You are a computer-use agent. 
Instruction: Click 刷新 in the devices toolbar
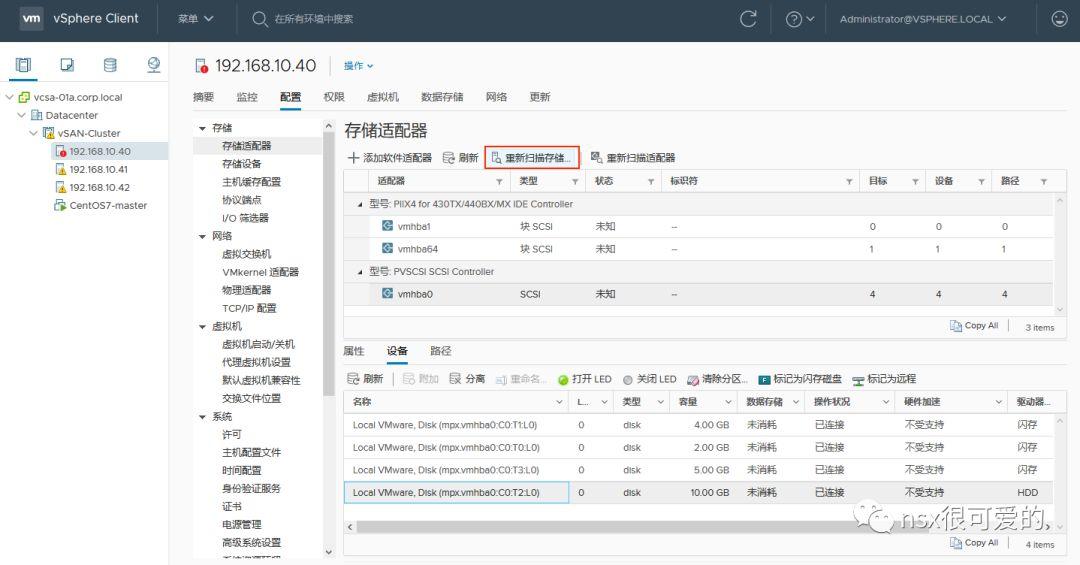365,379
